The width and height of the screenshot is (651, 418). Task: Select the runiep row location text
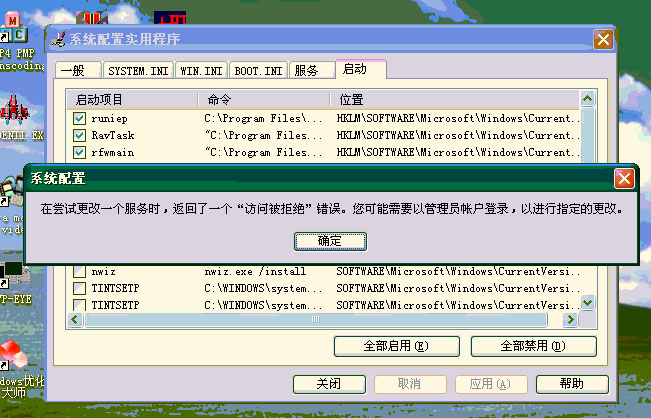click(458, 118)
